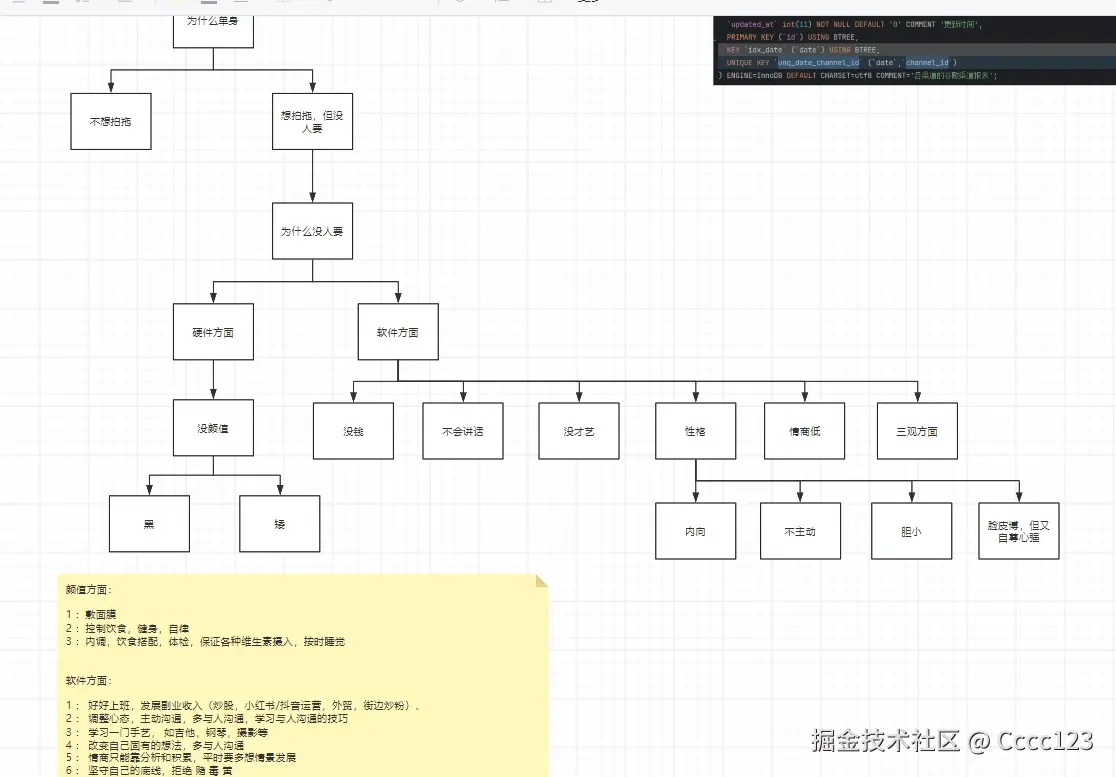Click the 性格 node
This screenshot has height=777, width=1116.
point(695,430)
